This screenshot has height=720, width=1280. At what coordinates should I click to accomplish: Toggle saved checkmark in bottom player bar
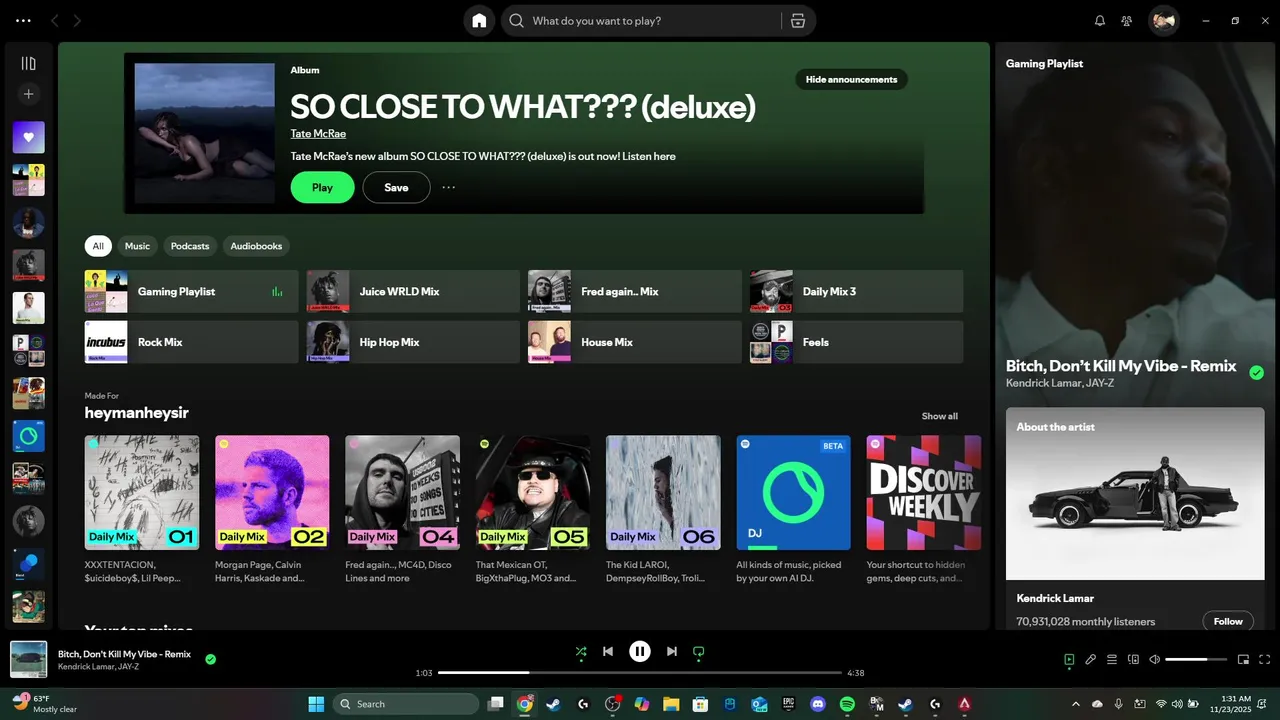tap(210, 659)
